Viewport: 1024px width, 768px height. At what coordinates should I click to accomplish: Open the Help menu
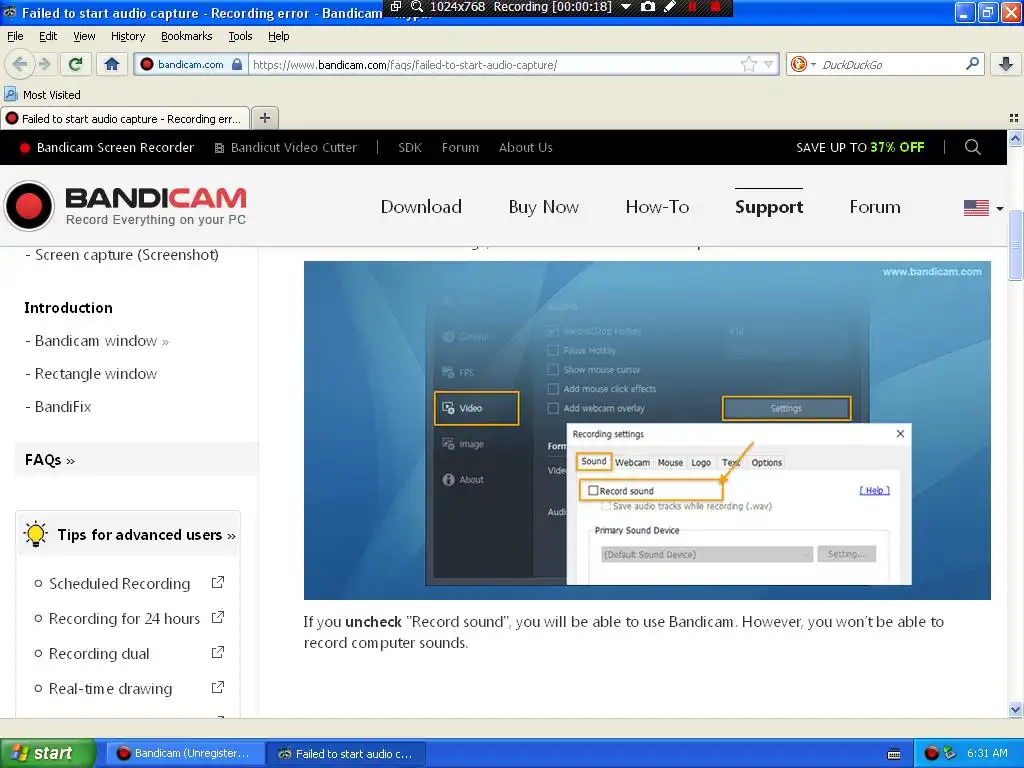pyautogui.click(x=278, y=36)
